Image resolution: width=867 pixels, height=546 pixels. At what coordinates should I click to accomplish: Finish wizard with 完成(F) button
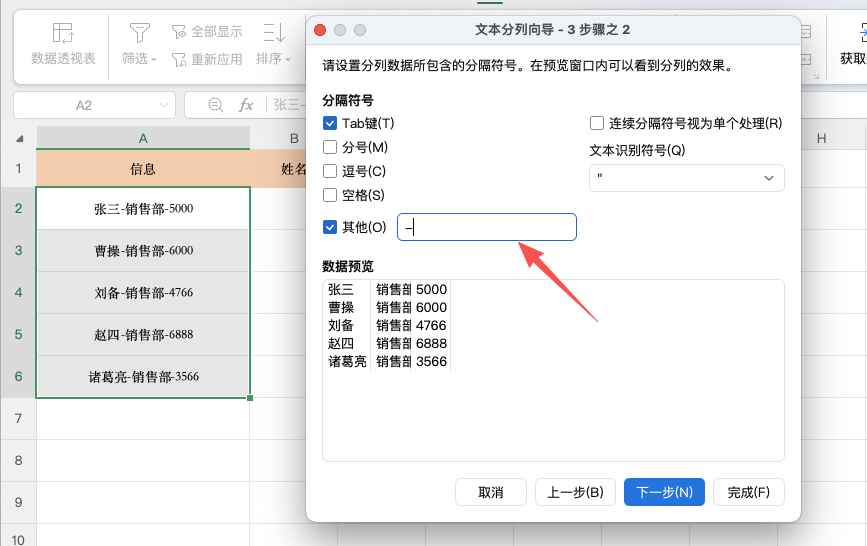coord(749,492)
